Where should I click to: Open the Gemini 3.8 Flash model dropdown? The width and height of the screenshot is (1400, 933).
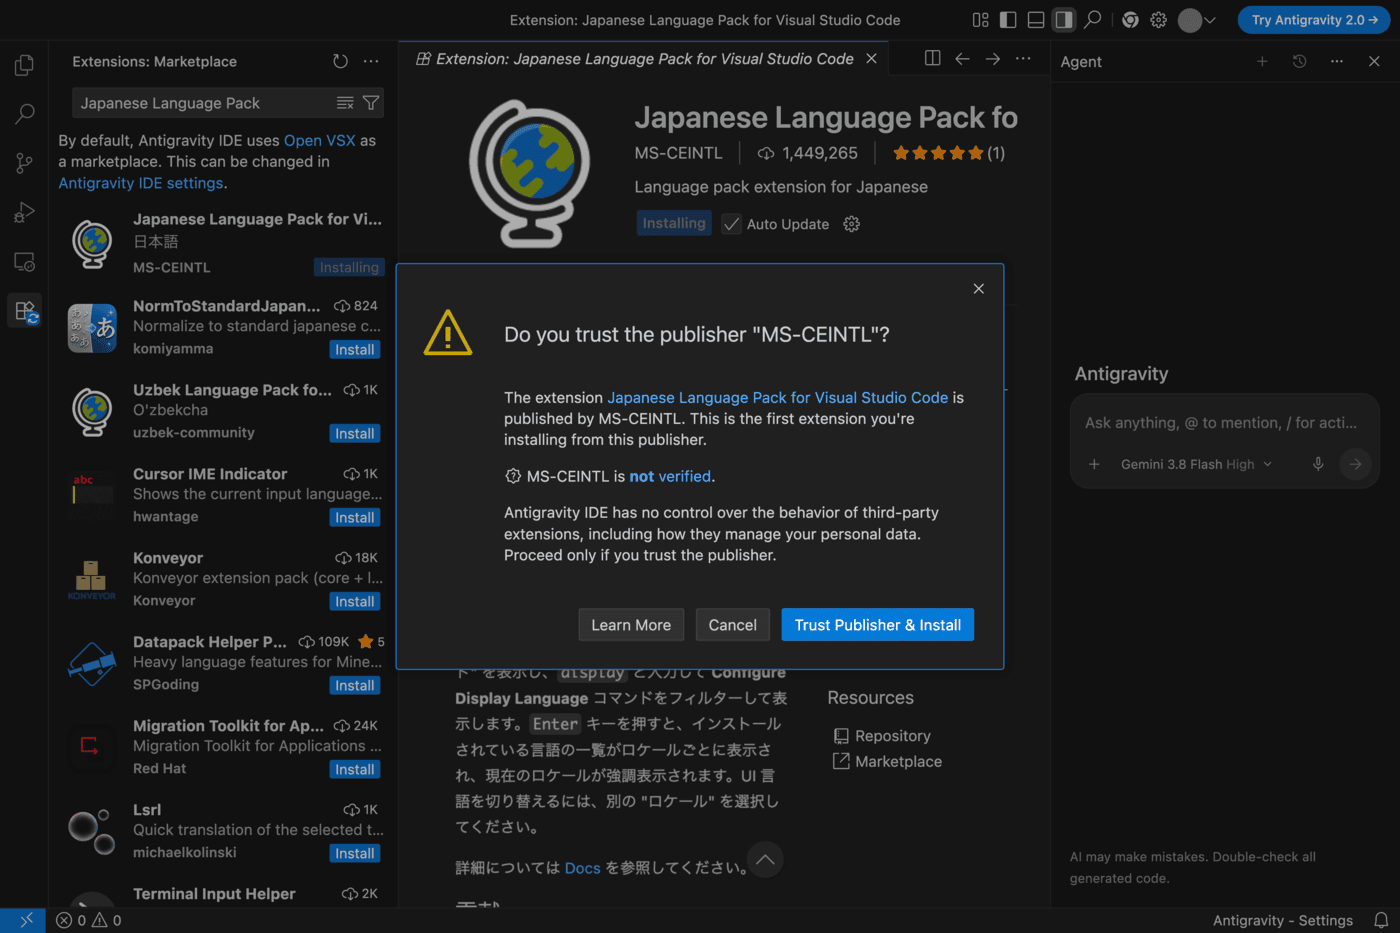click(1196, 464)
